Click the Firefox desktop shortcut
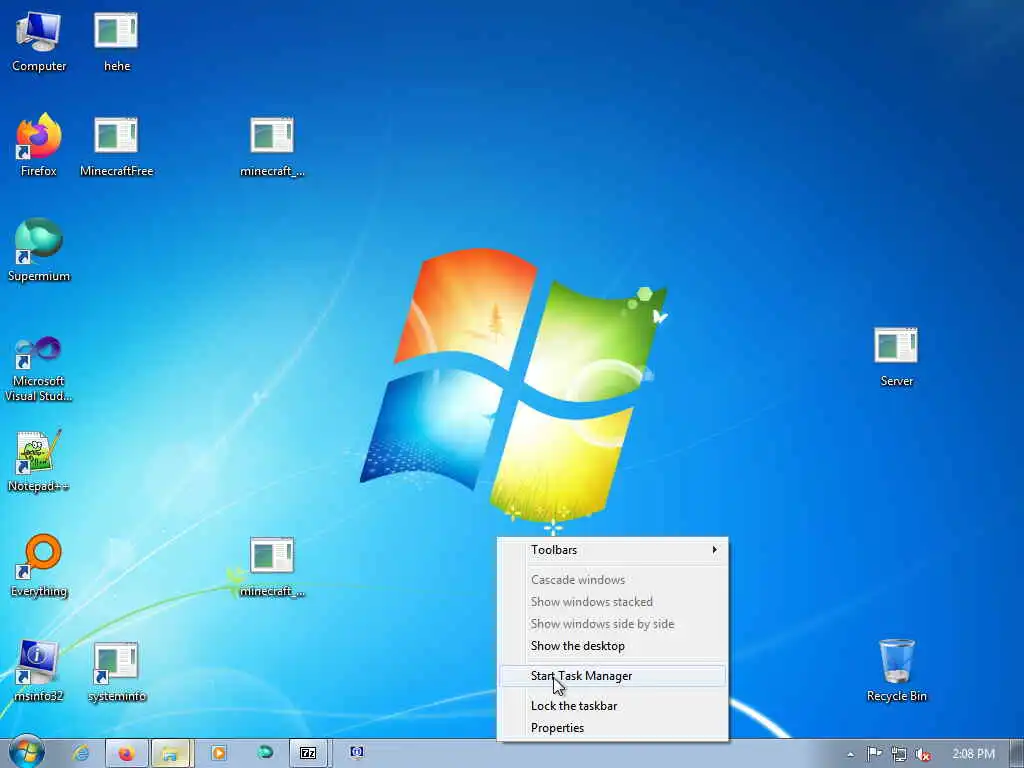 [39, 146]
